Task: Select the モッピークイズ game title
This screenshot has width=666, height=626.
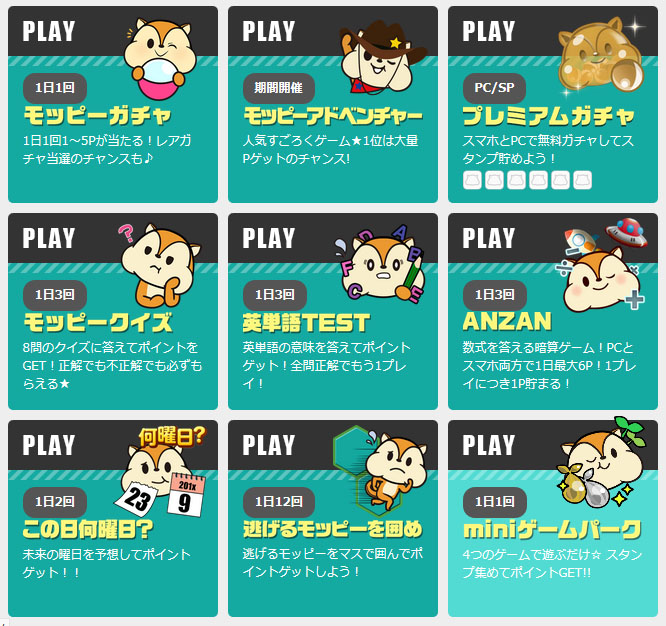Action: (x=98, y=322)
